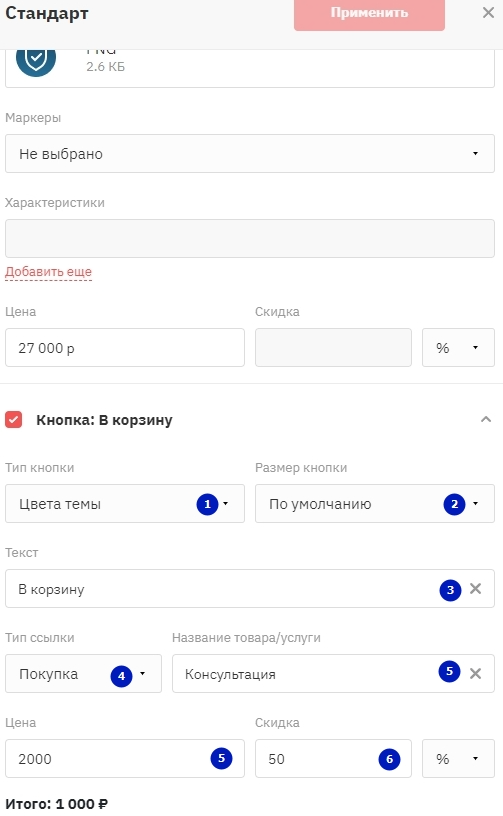Screen dimensions: 503x816
Task: Clear the 'В корзину' text field
Action: coord(475,589)
